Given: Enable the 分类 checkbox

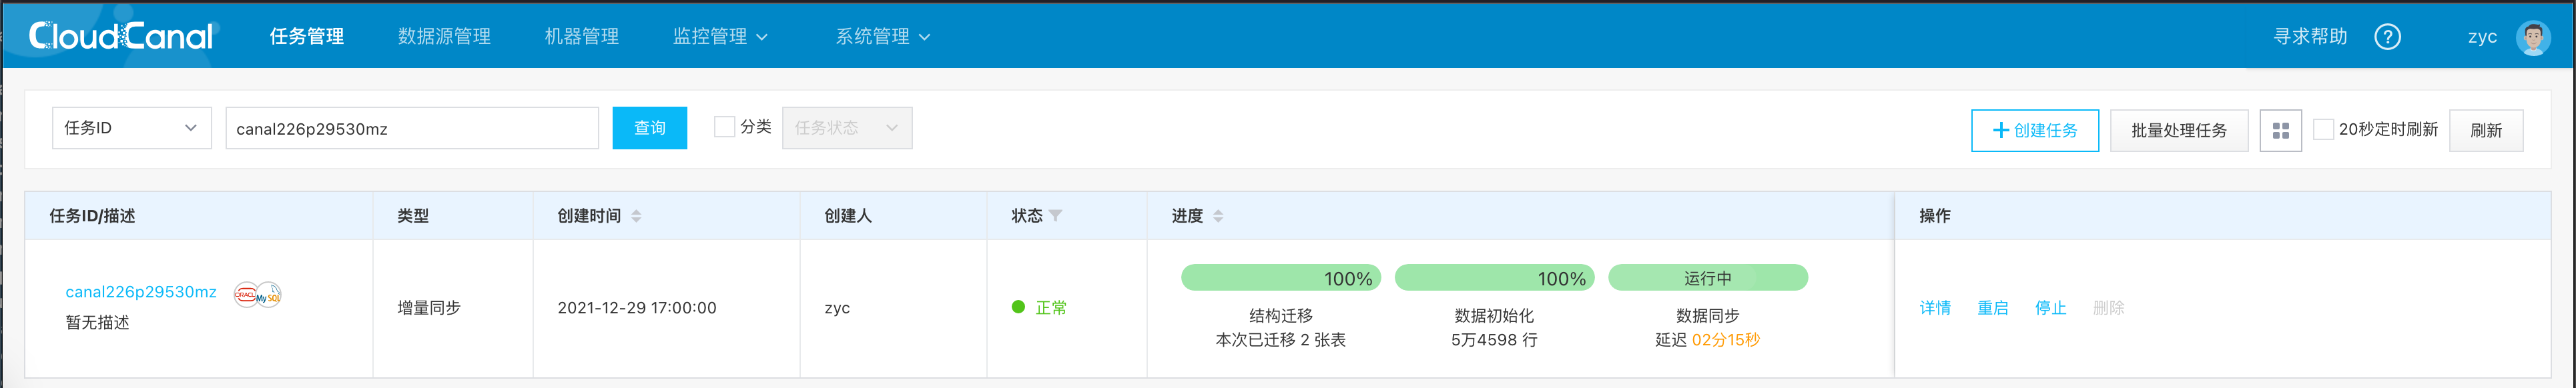Looking at the screenshot, I should [724, 127].
